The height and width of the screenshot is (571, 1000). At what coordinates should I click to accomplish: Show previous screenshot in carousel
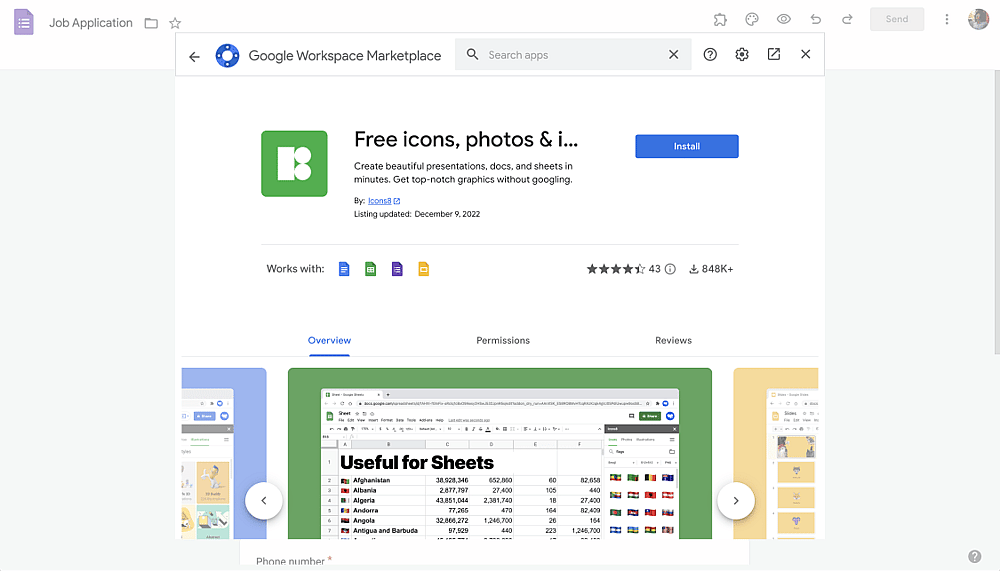point(263,501)
